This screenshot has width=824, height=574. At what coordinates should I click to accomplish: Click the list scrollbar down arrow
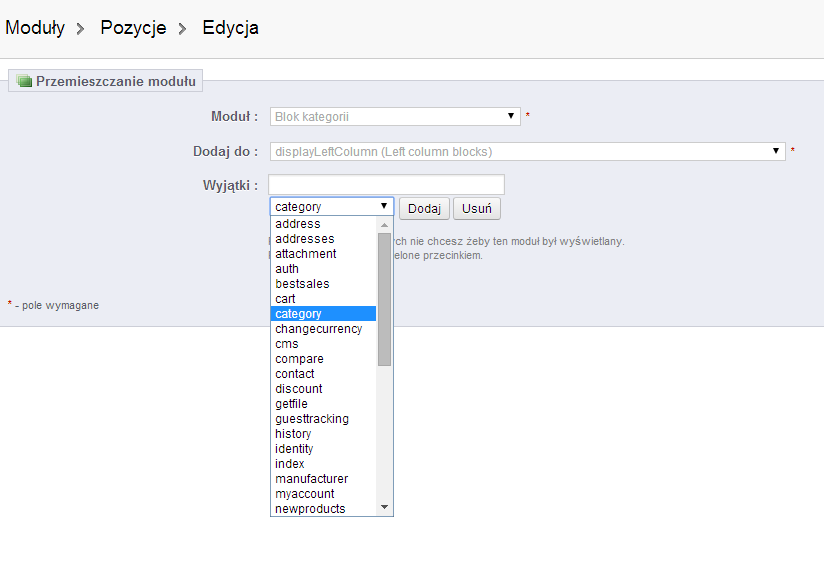pos(385,507)
